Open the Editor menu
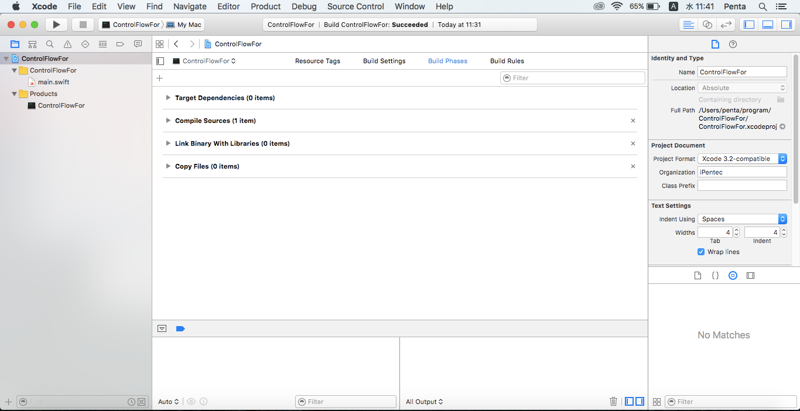This screenshot has width=800, height=411. coord(229,7)
